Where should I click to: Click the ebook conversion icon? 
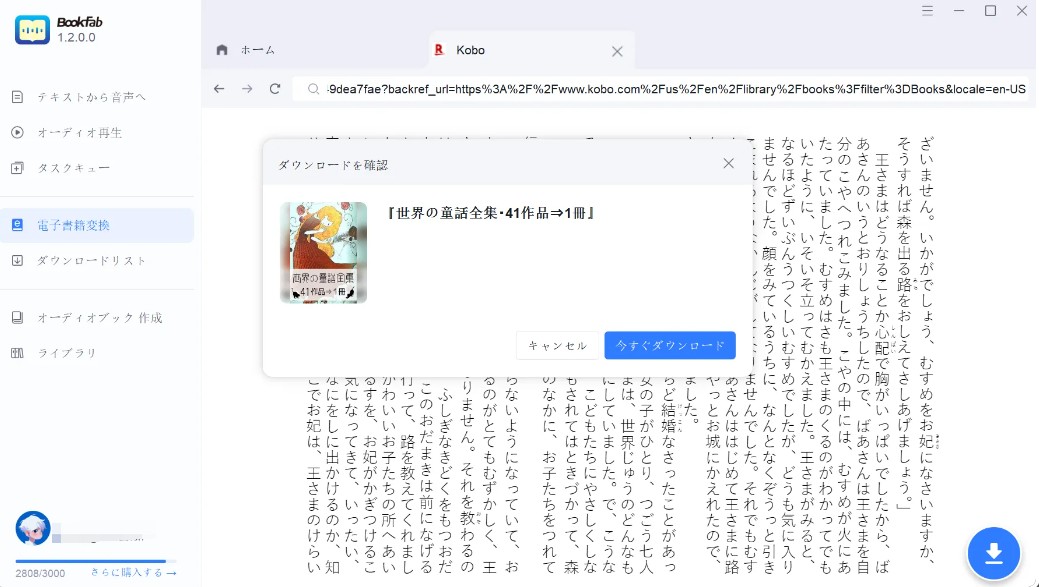[18, 225]
